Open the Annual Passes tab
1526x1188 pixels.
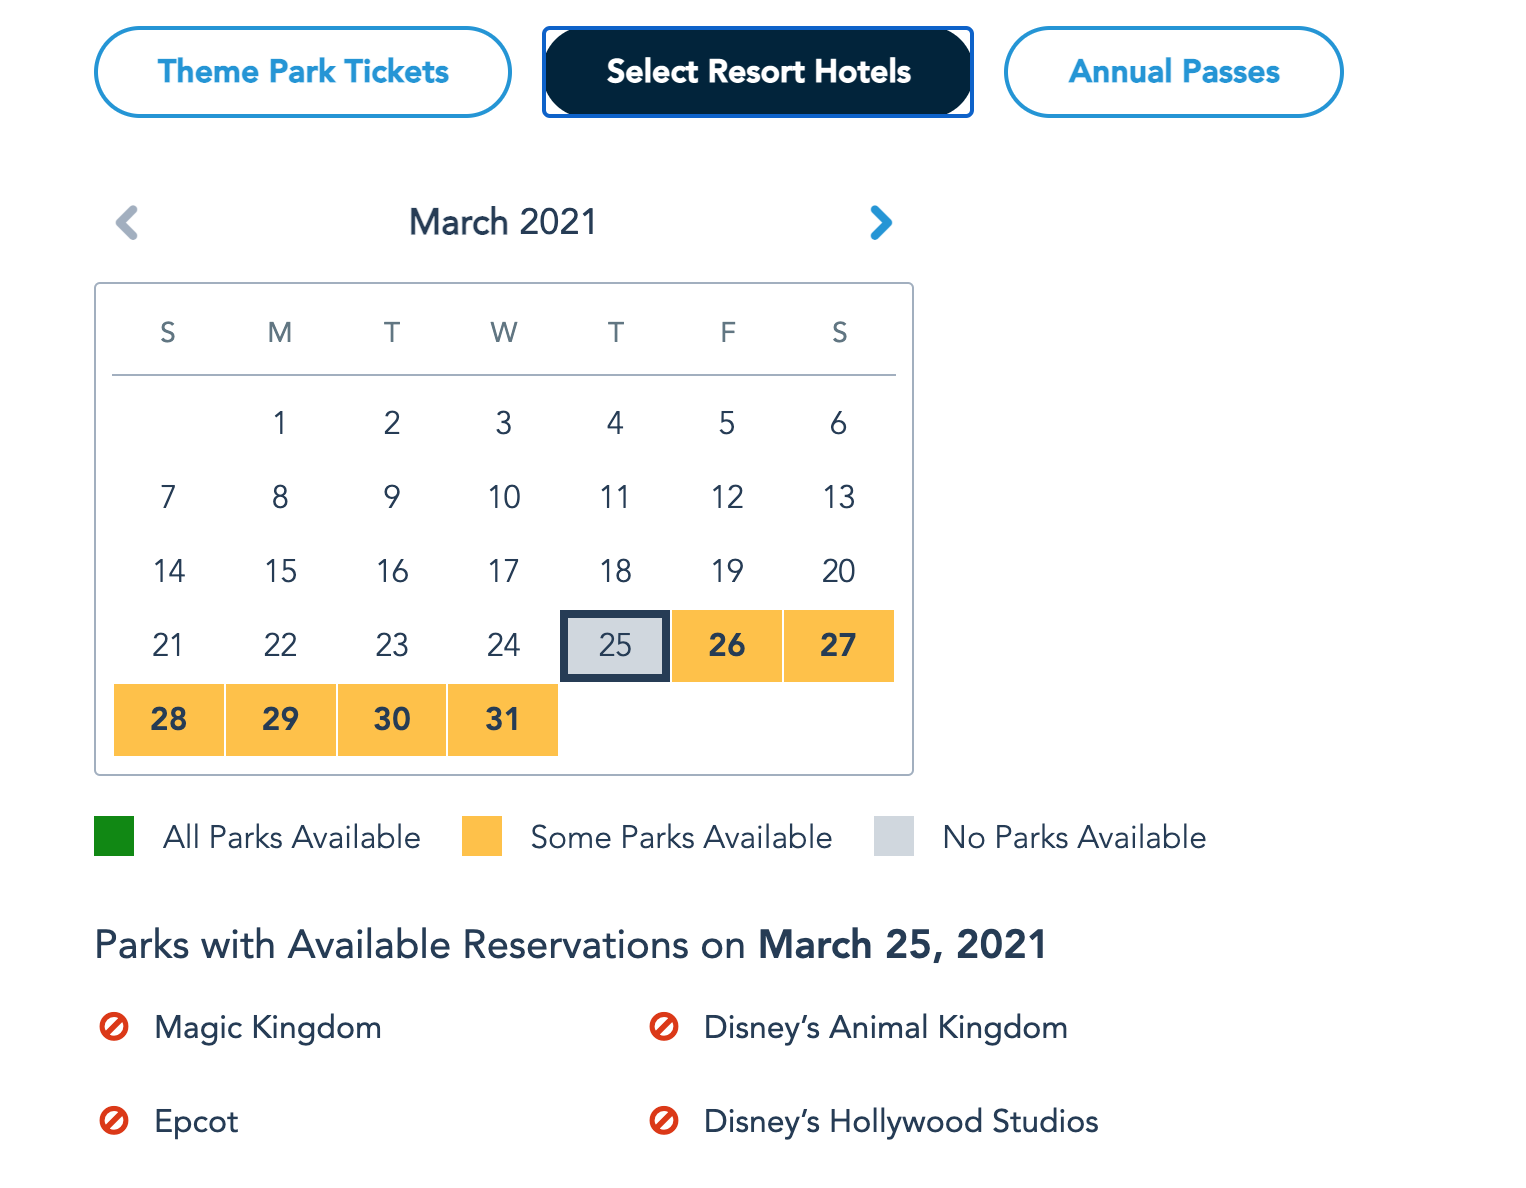point(1173,72)
